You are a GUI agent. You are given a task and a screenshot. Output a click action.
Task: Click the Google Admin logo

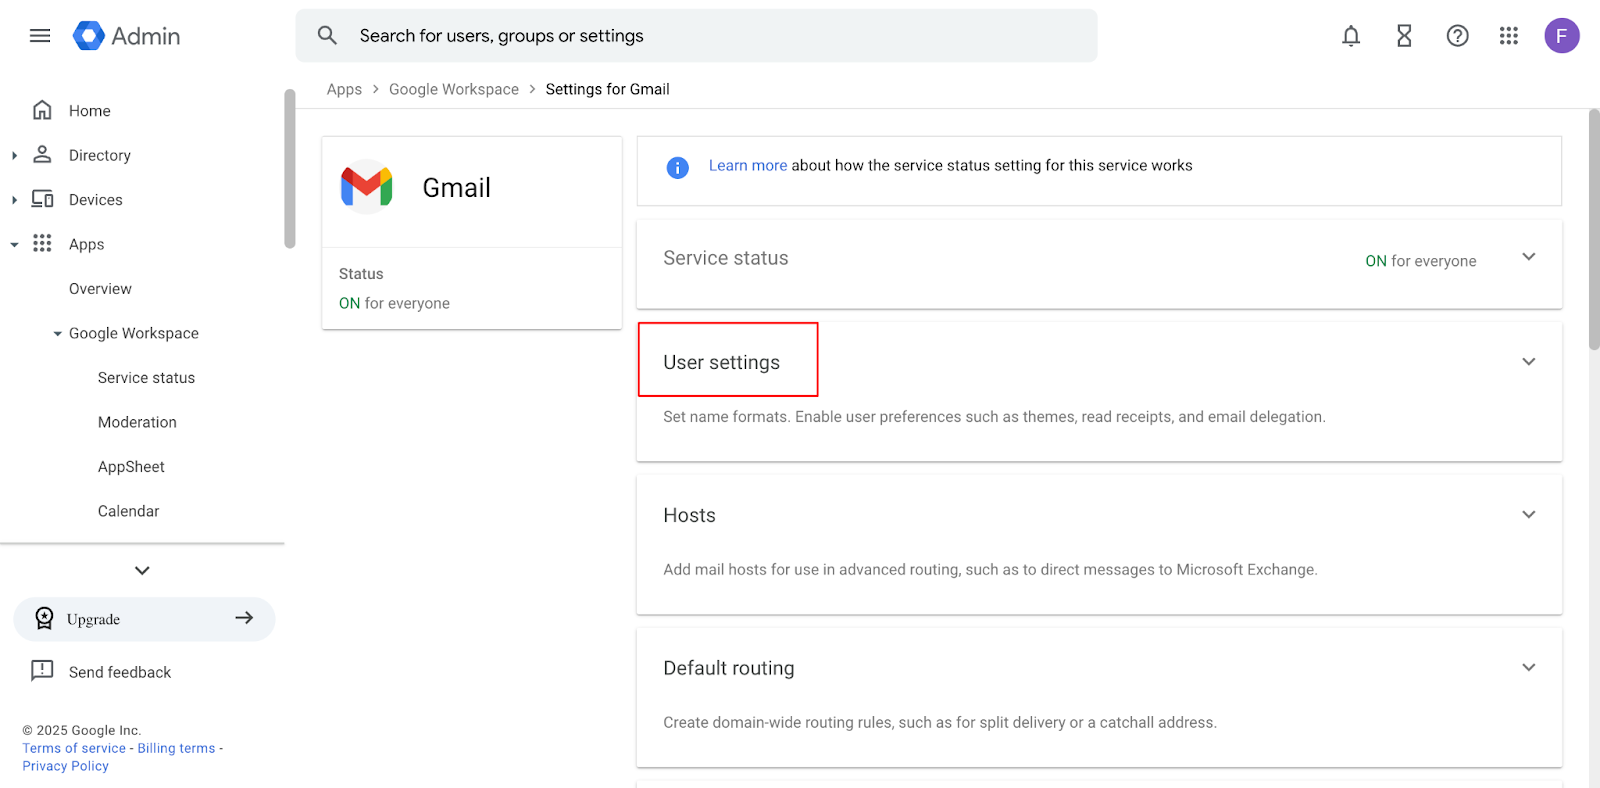click(x=126, y=36)
